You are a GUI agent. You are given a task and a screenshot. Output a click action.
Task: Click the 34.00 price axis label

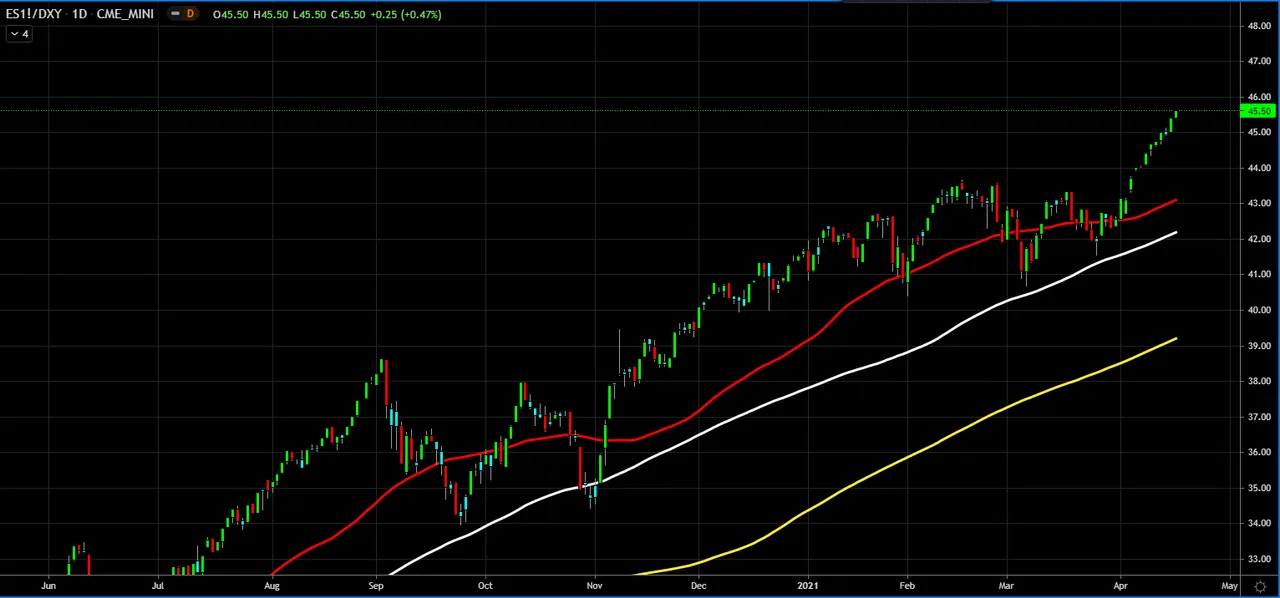coord(1259,523)
